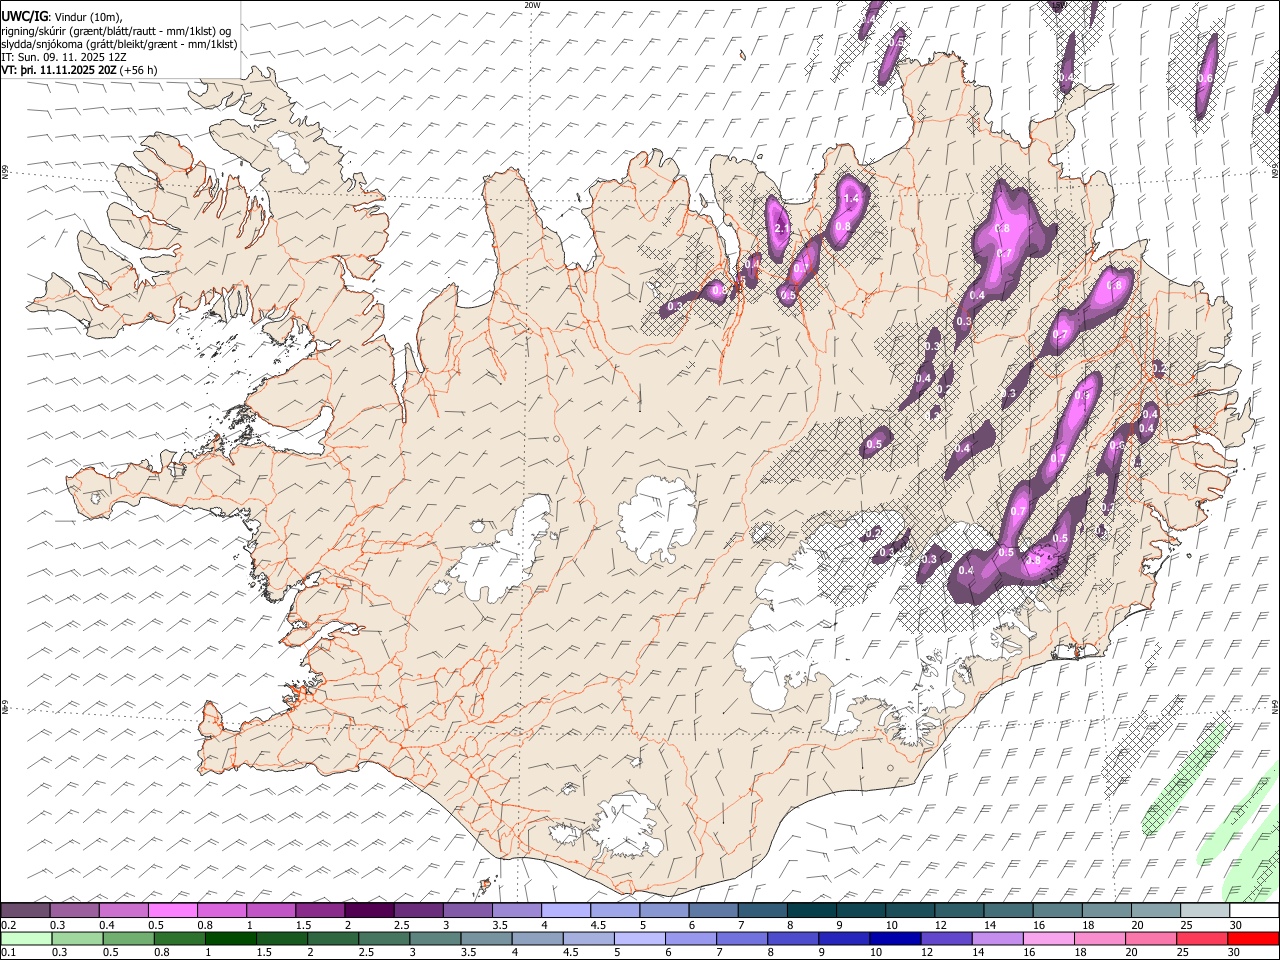Click upper legend swatch labeled 6
1280x960 pixels.
712,910
